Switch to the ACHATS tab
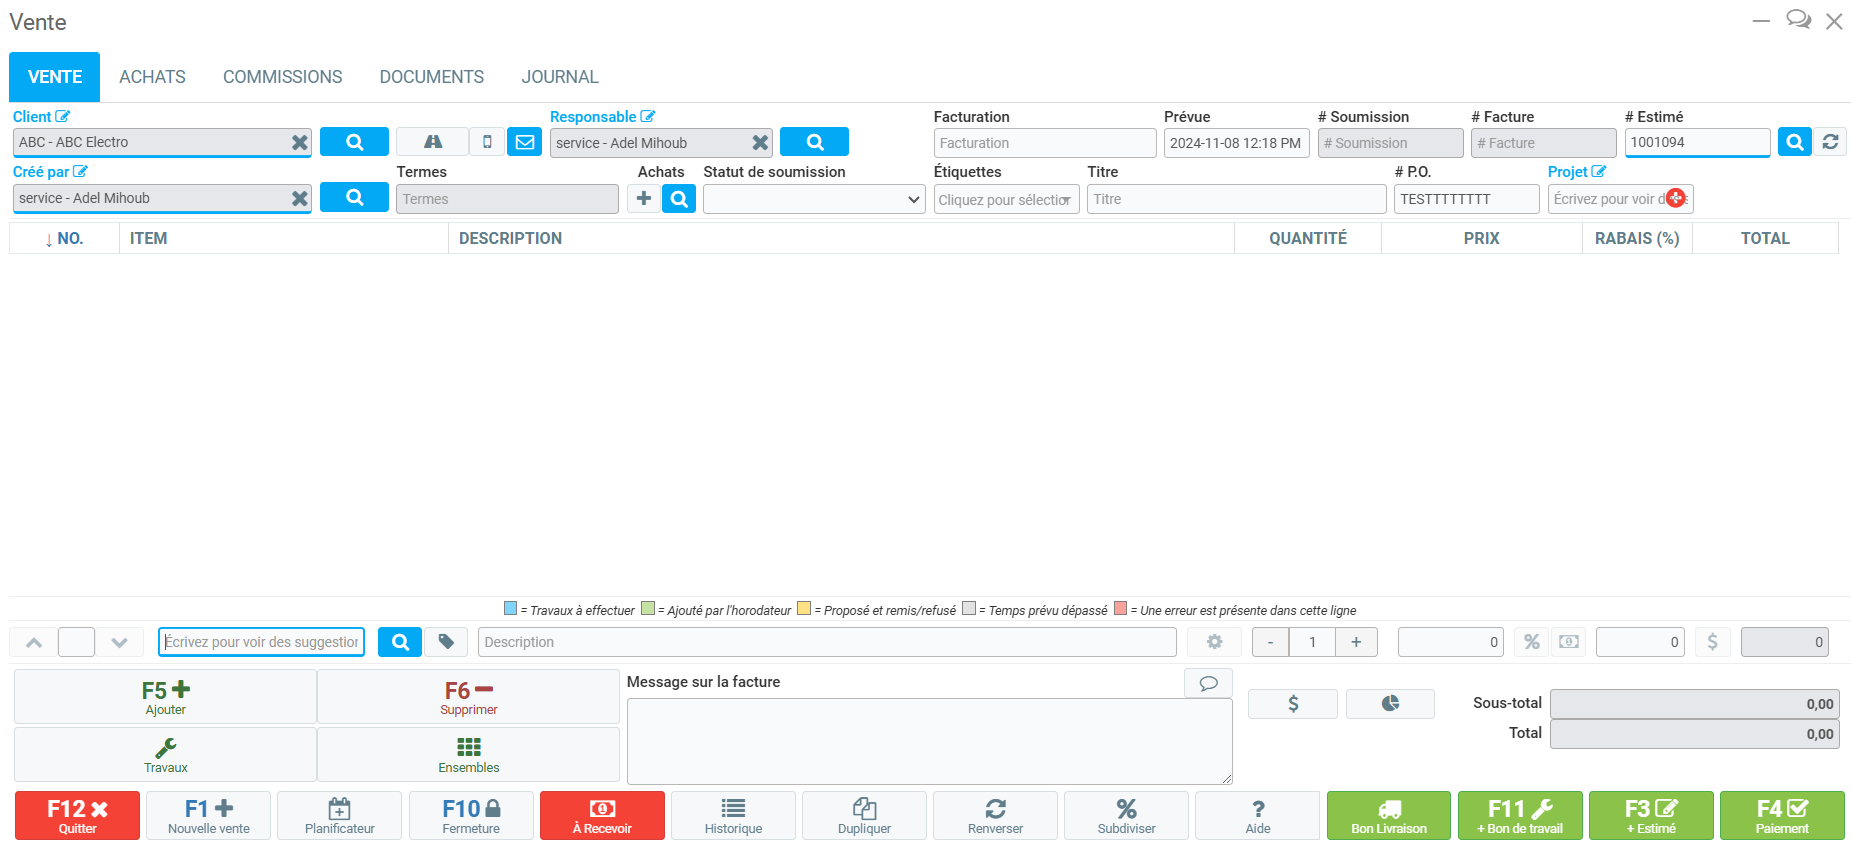Viewport: 1852px width, 846px height. 152,77
